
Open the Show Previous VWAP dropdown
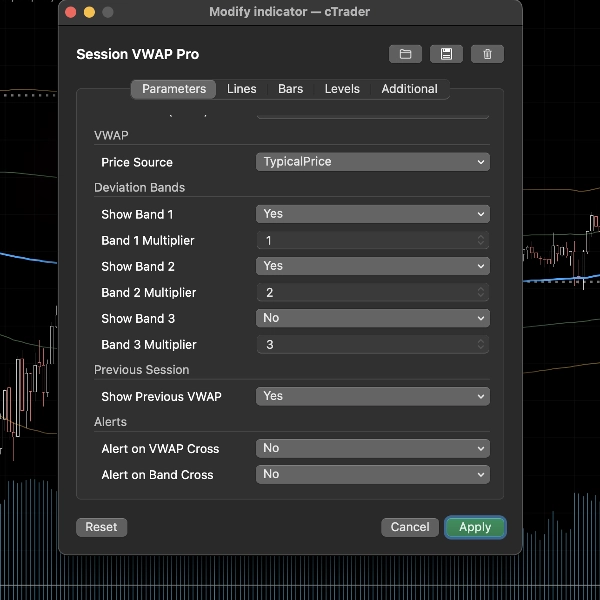(373, 396)
